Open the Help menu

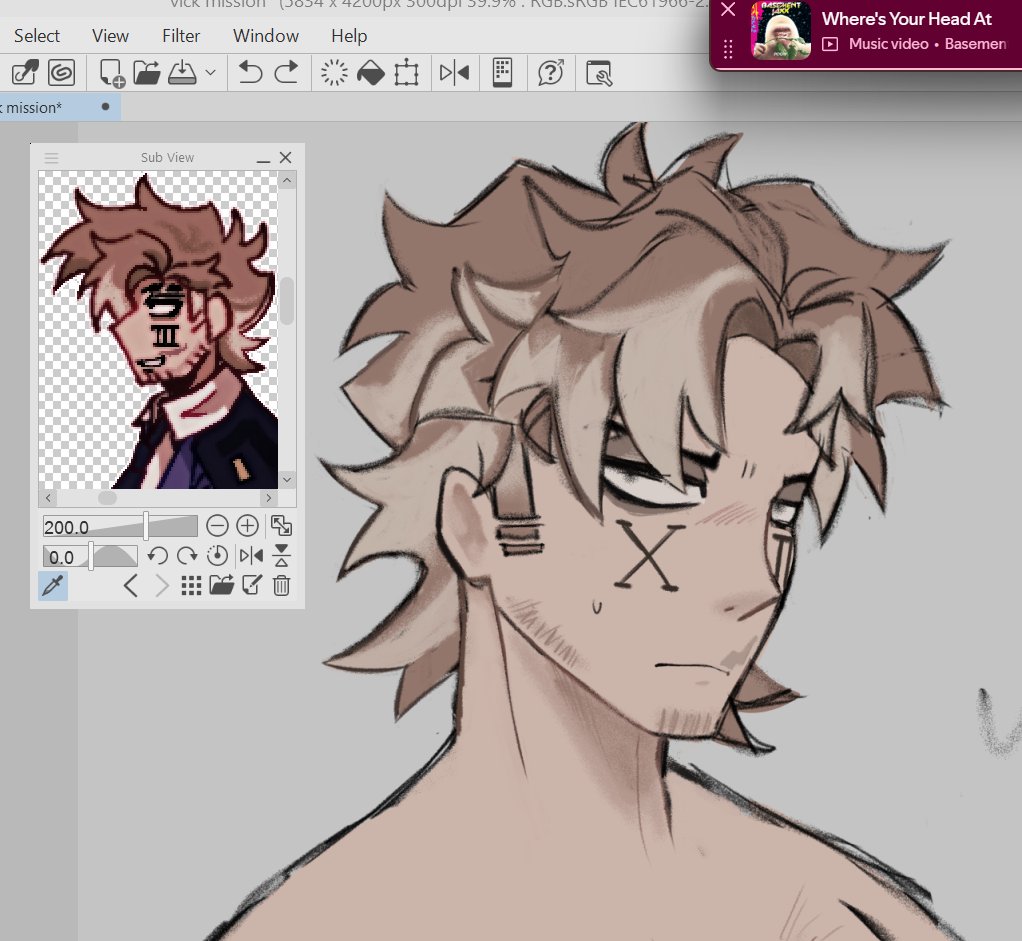349,36
